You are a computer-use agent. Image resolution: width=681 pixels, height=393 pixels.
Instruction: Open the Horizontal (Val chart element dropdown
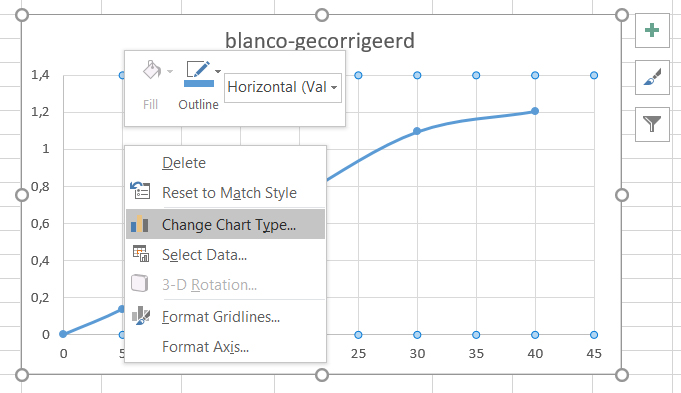(283, 87)
